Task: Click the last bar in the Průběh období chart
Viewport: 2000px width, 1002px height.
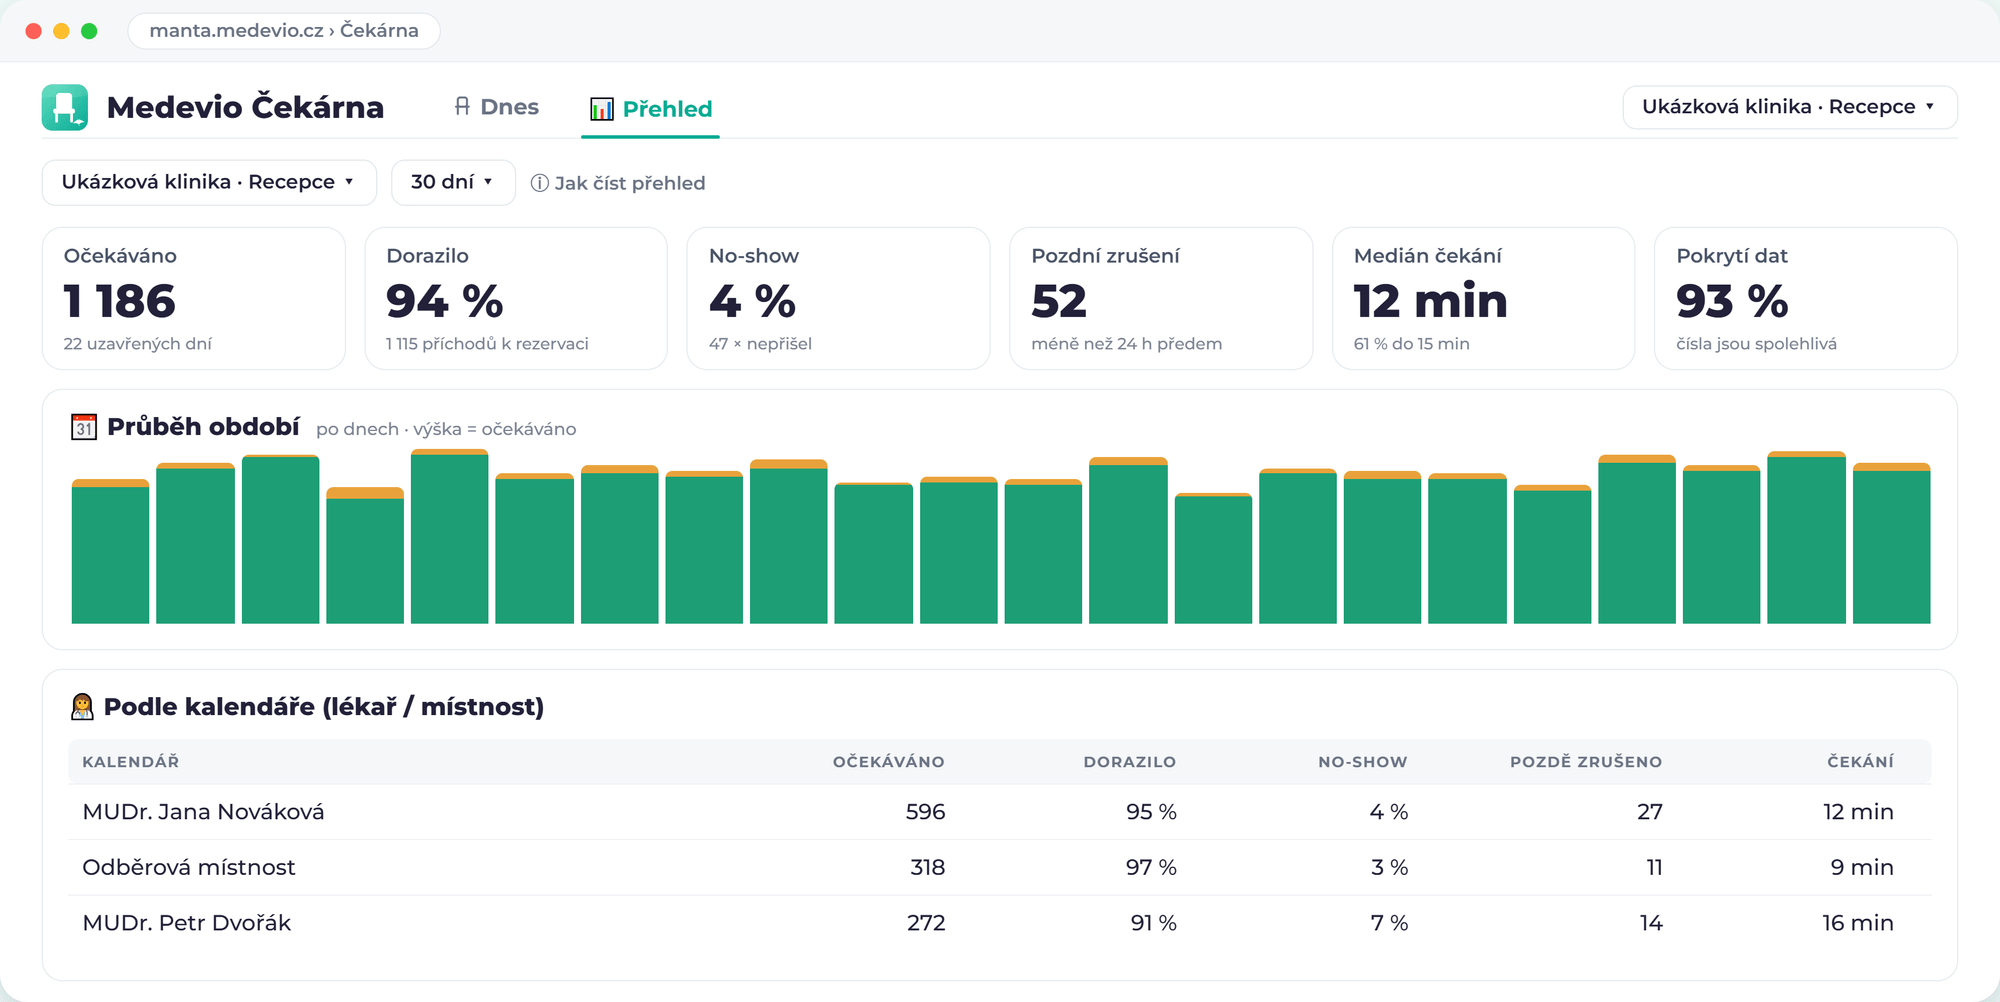Action: [x=1891, y=543]
